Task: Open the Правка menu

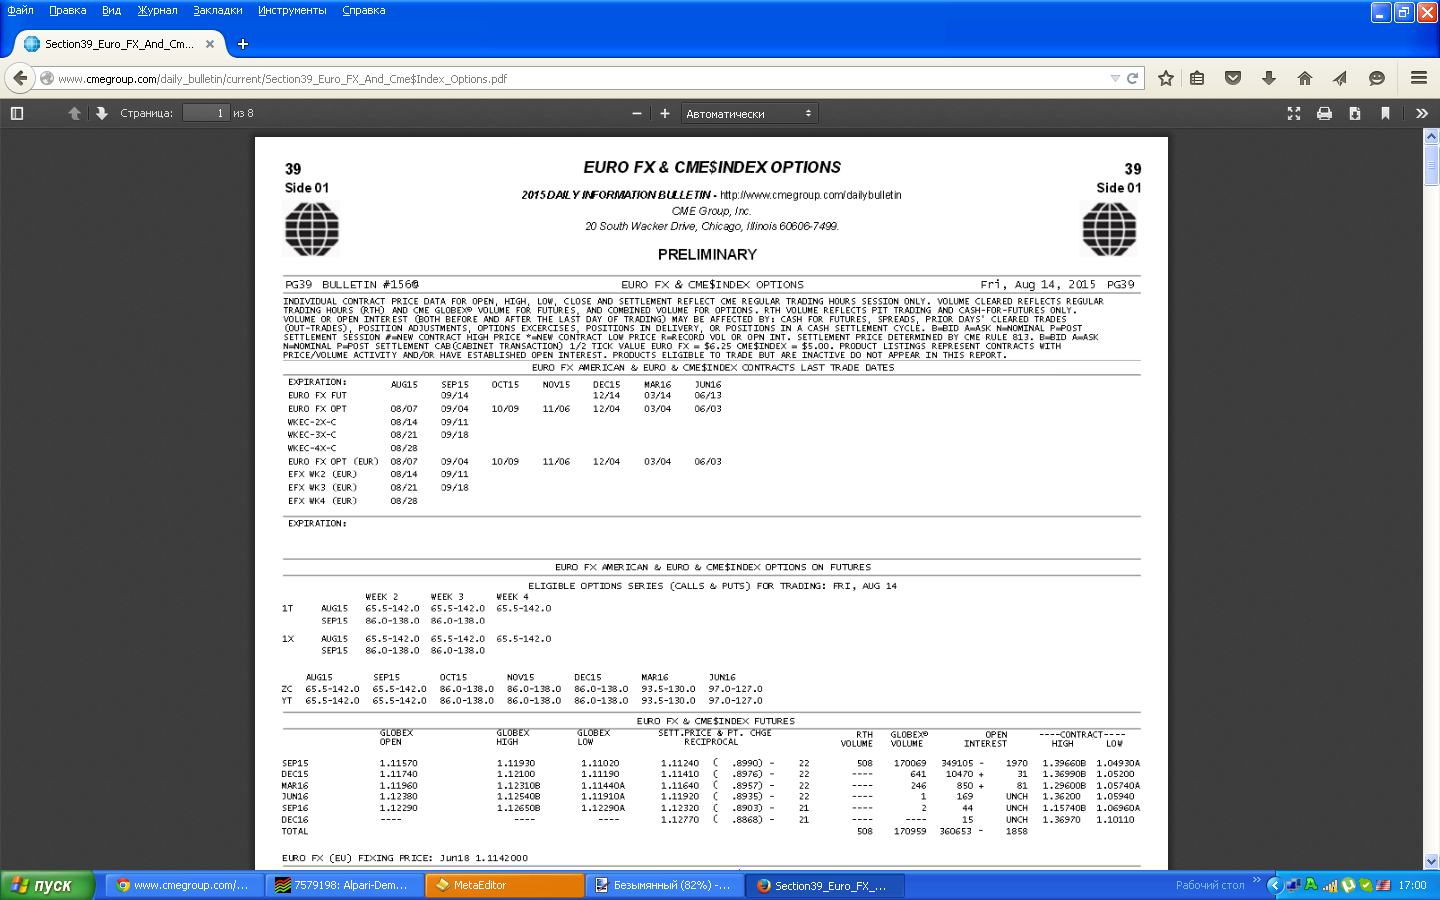Action: coord(68,10)
